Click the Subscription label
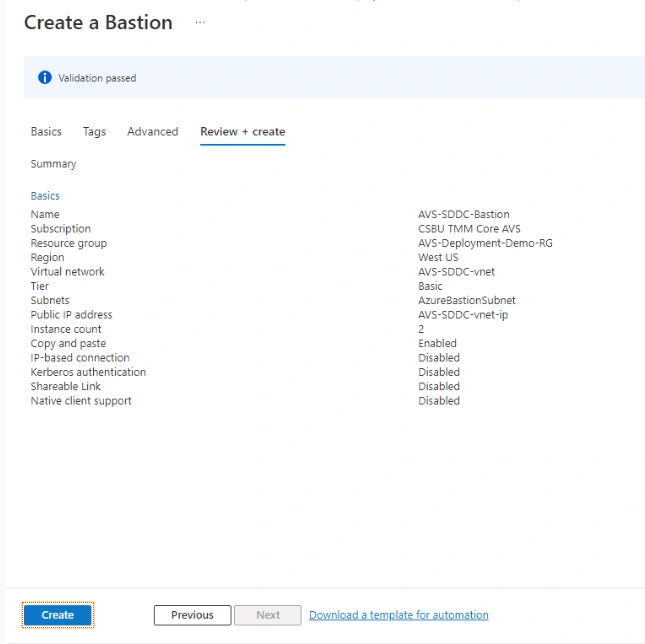Screen dimensions: 645x644 pos(60,229)
